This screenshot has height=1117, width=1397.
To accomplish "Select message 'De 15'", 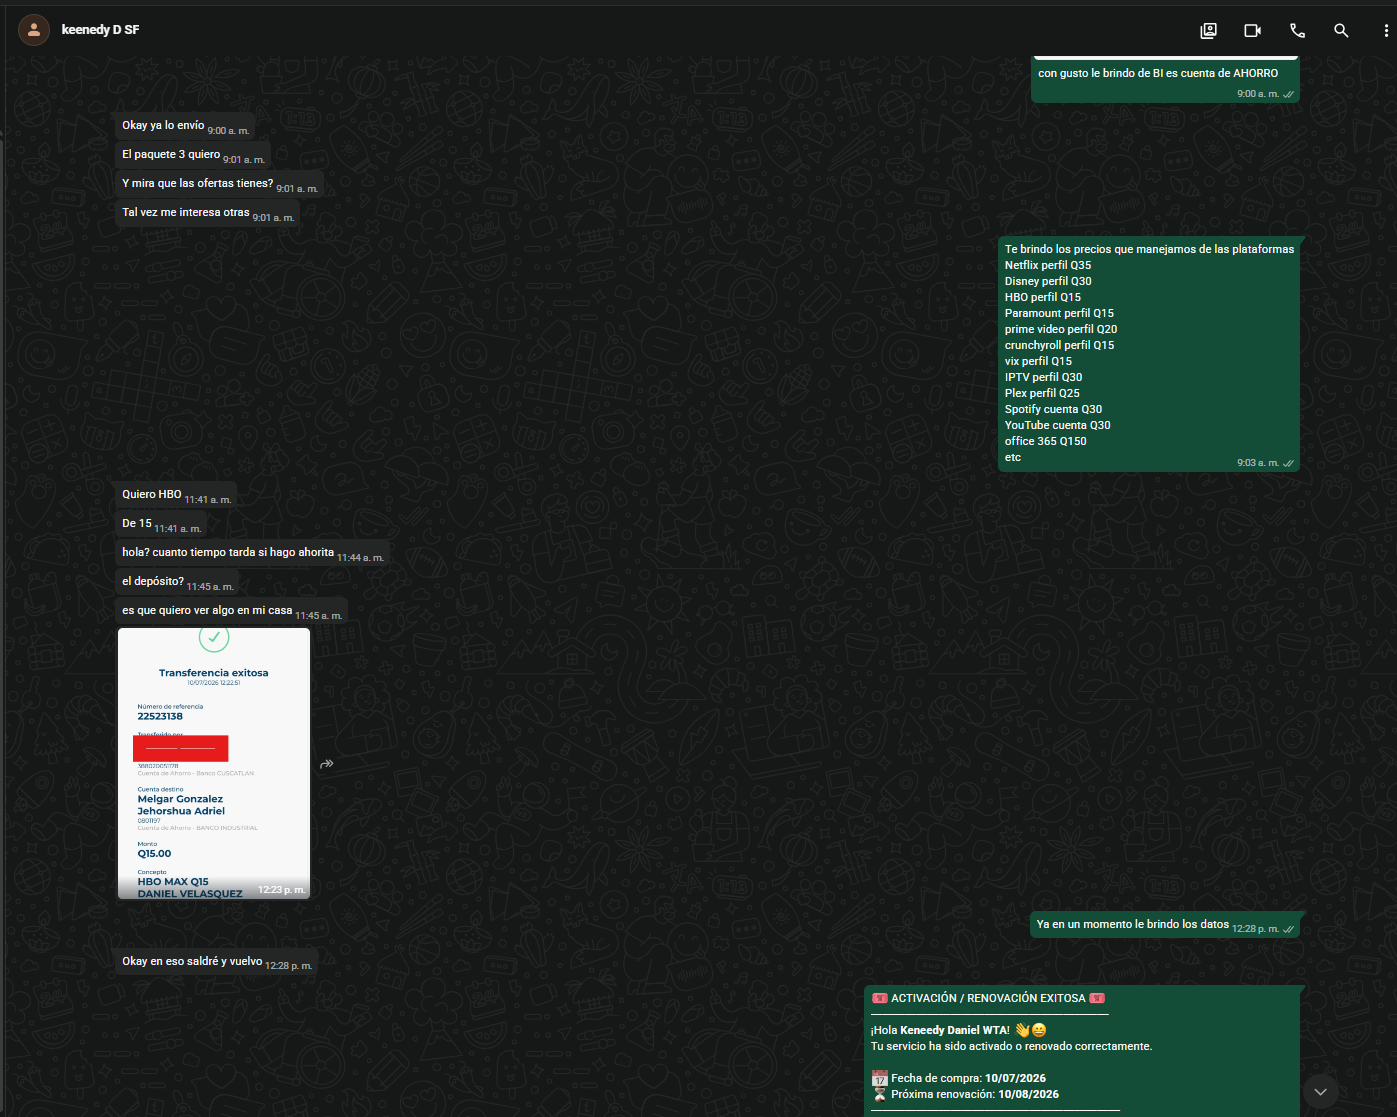I will (161, 524).
